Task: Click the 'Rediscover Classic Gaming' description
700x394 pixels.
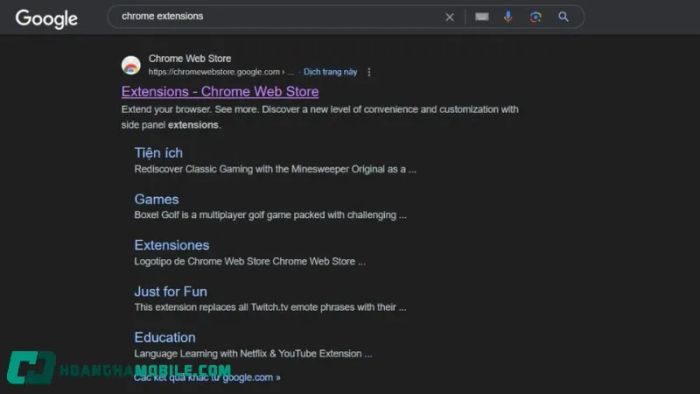Action: pyautogui.click(x=275, y=169)
